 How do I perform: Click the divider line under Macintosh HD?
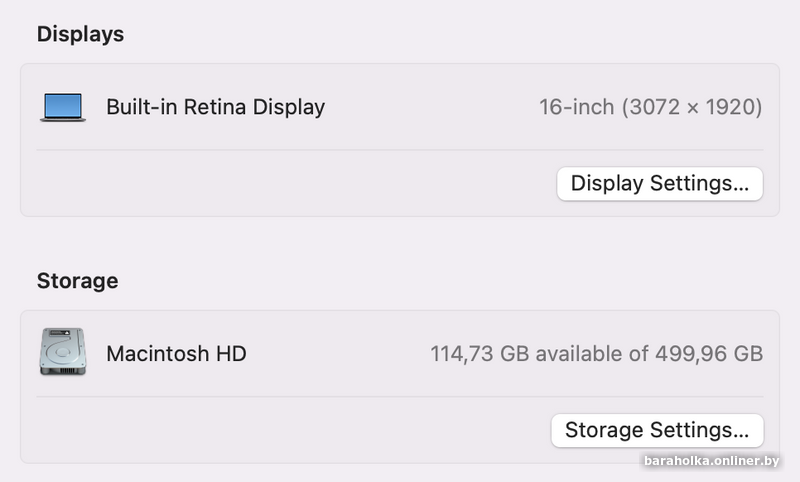tap(400, 396)
